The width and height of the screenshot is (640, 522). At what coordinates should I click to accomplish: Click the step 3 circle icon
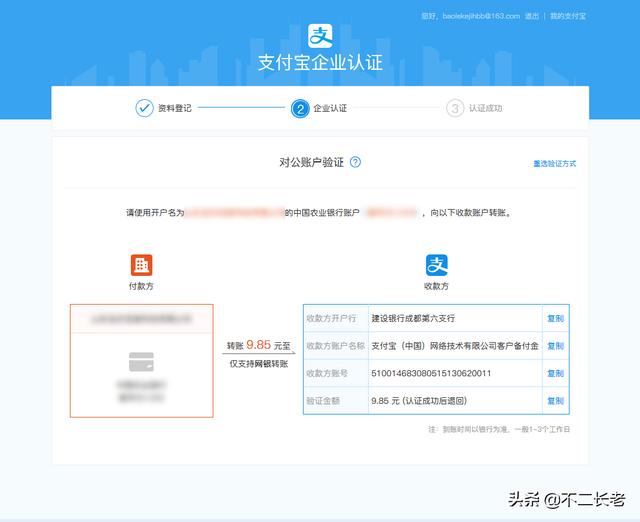tap(455, 108)
